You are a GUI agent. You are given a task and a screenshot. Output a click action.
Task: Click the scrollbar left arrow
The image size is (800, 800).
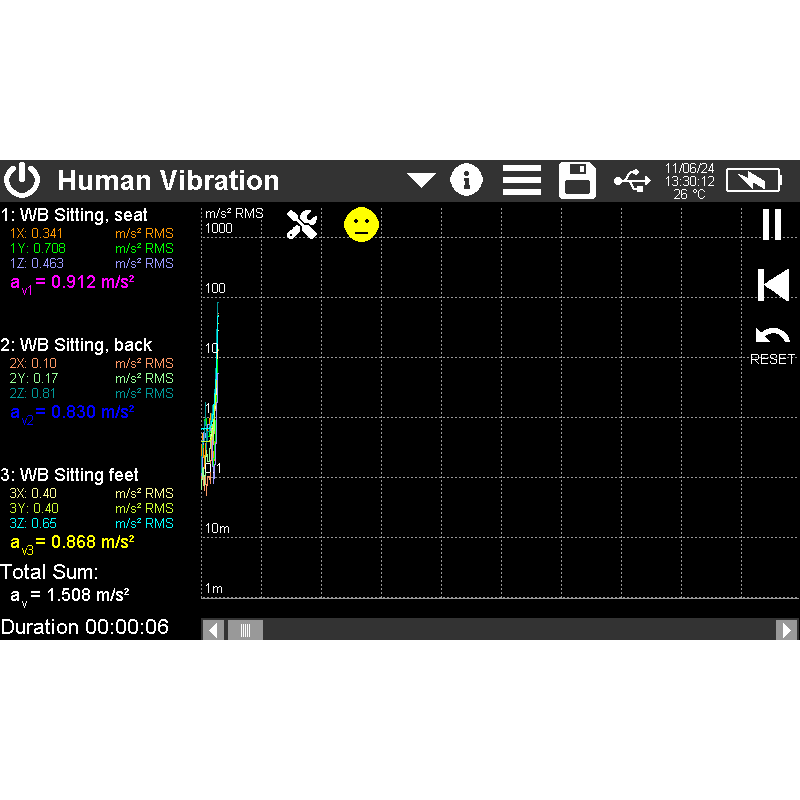point(213,630)
